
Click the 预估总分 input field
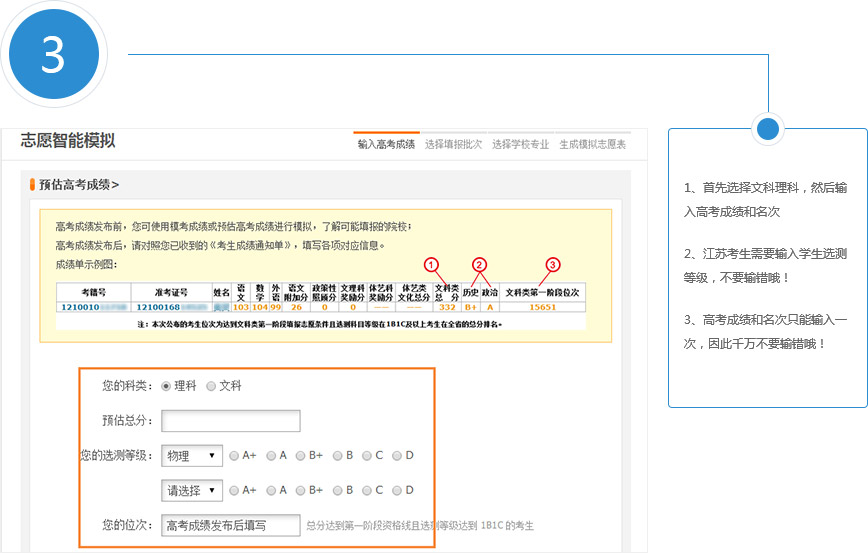[x=231, y=421]
